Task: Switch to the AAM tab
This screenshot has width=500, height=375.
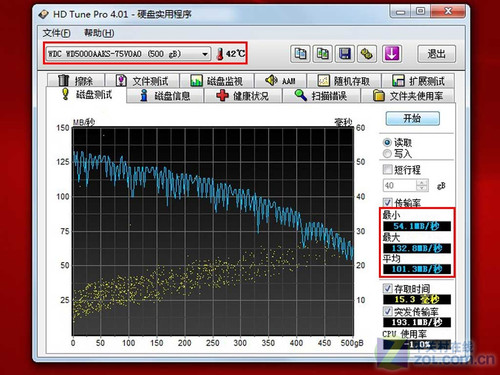Action: [281, 81]
